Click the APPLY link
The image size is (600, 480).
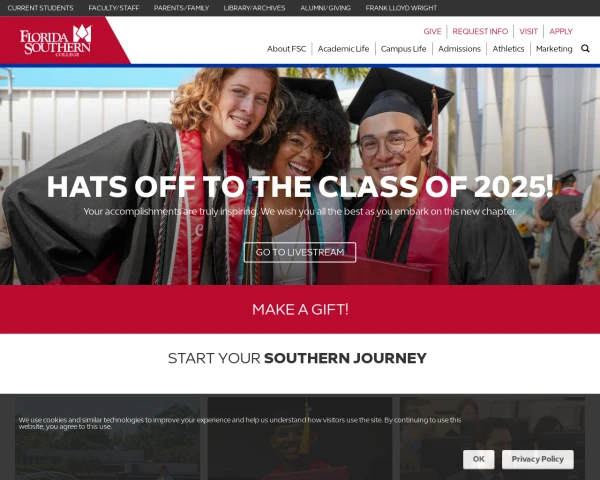click(x=561, y=31)
